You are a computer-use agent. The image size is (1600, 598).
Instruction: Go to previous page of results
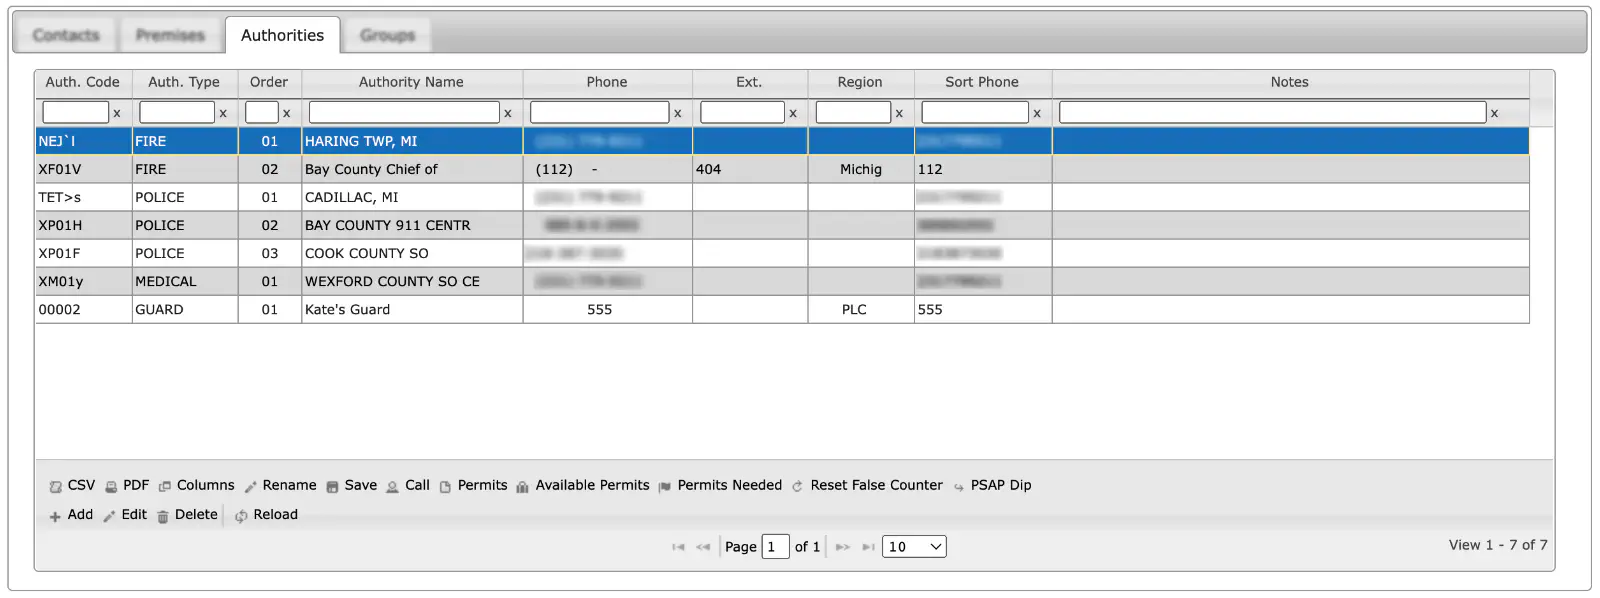pos(703,547)
